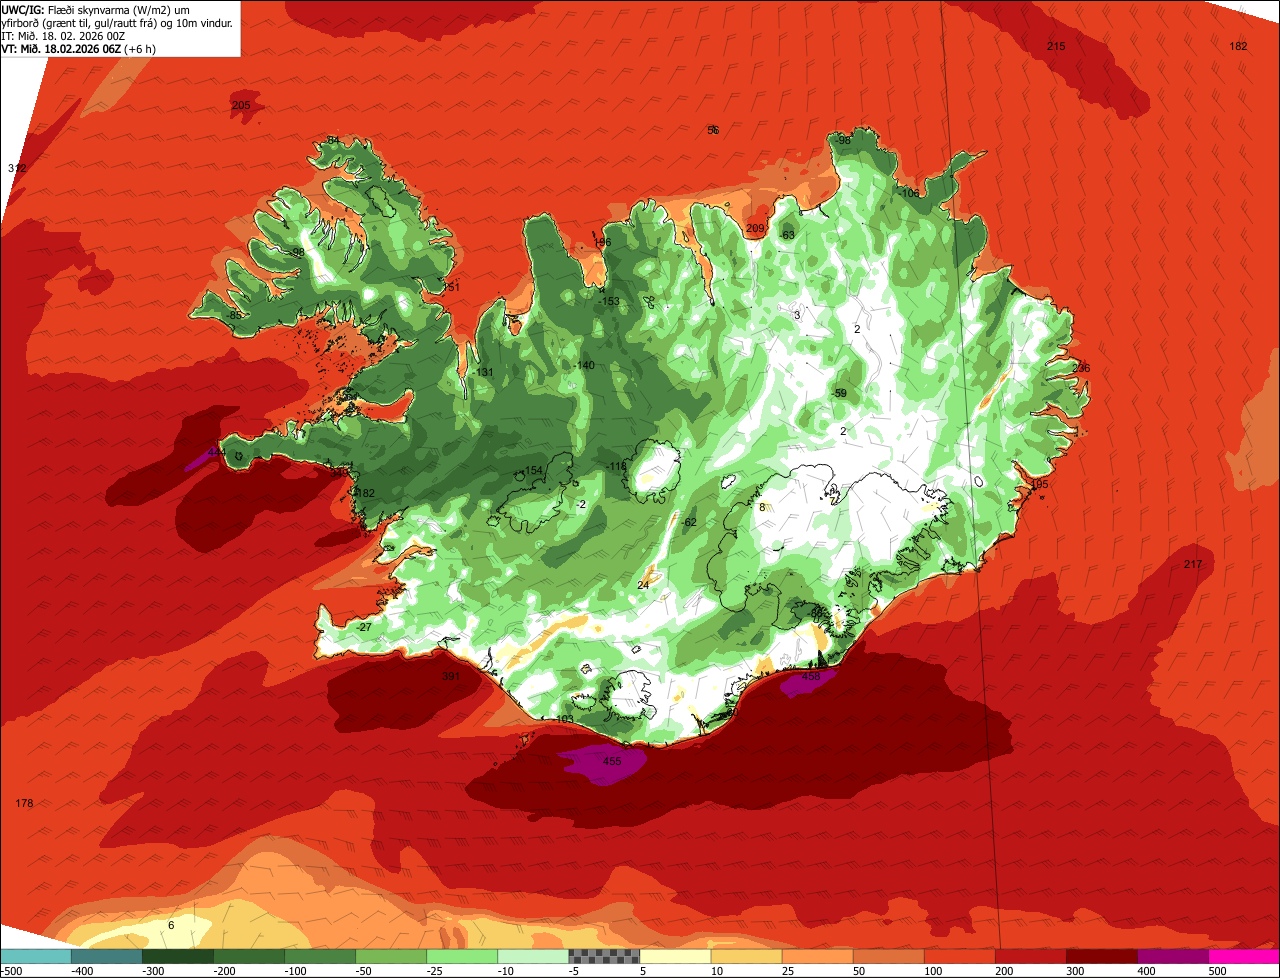Viewport: 1280px width, 978px height.
Task: Click the inland map value -140
Action: click(584, 365)
